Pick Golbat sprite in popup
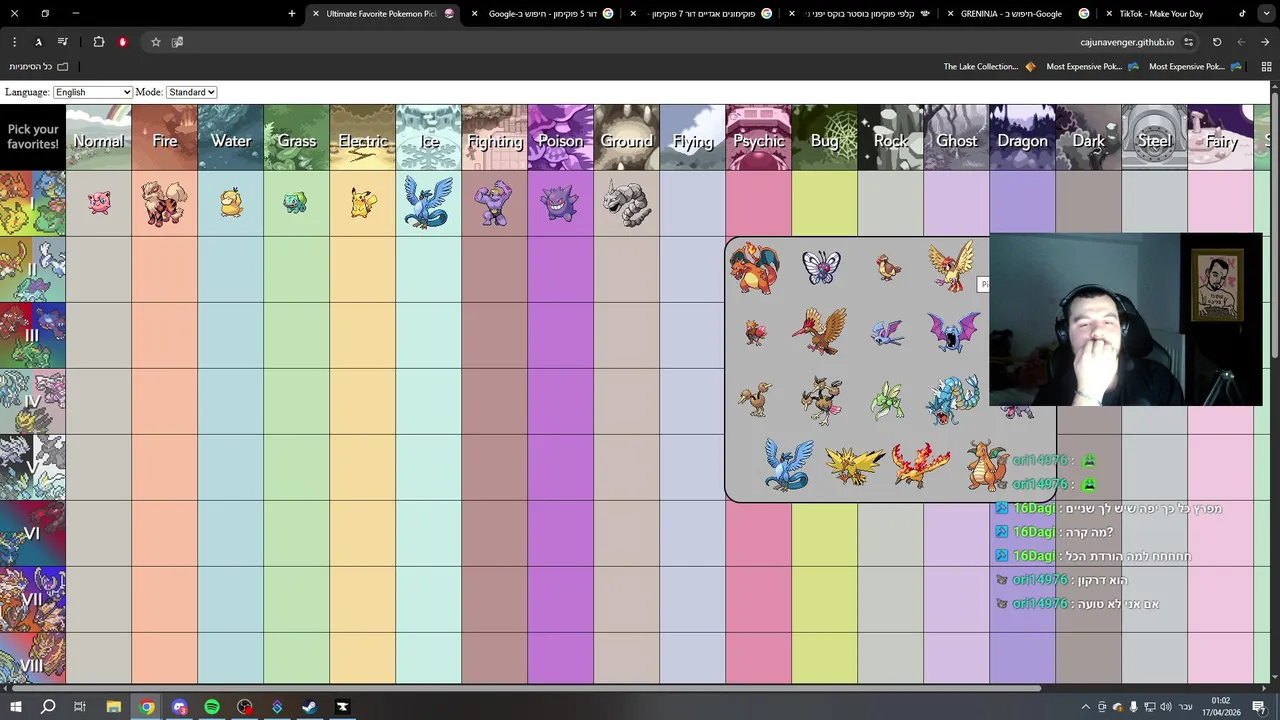1280x720 pixels. point(953,333)
